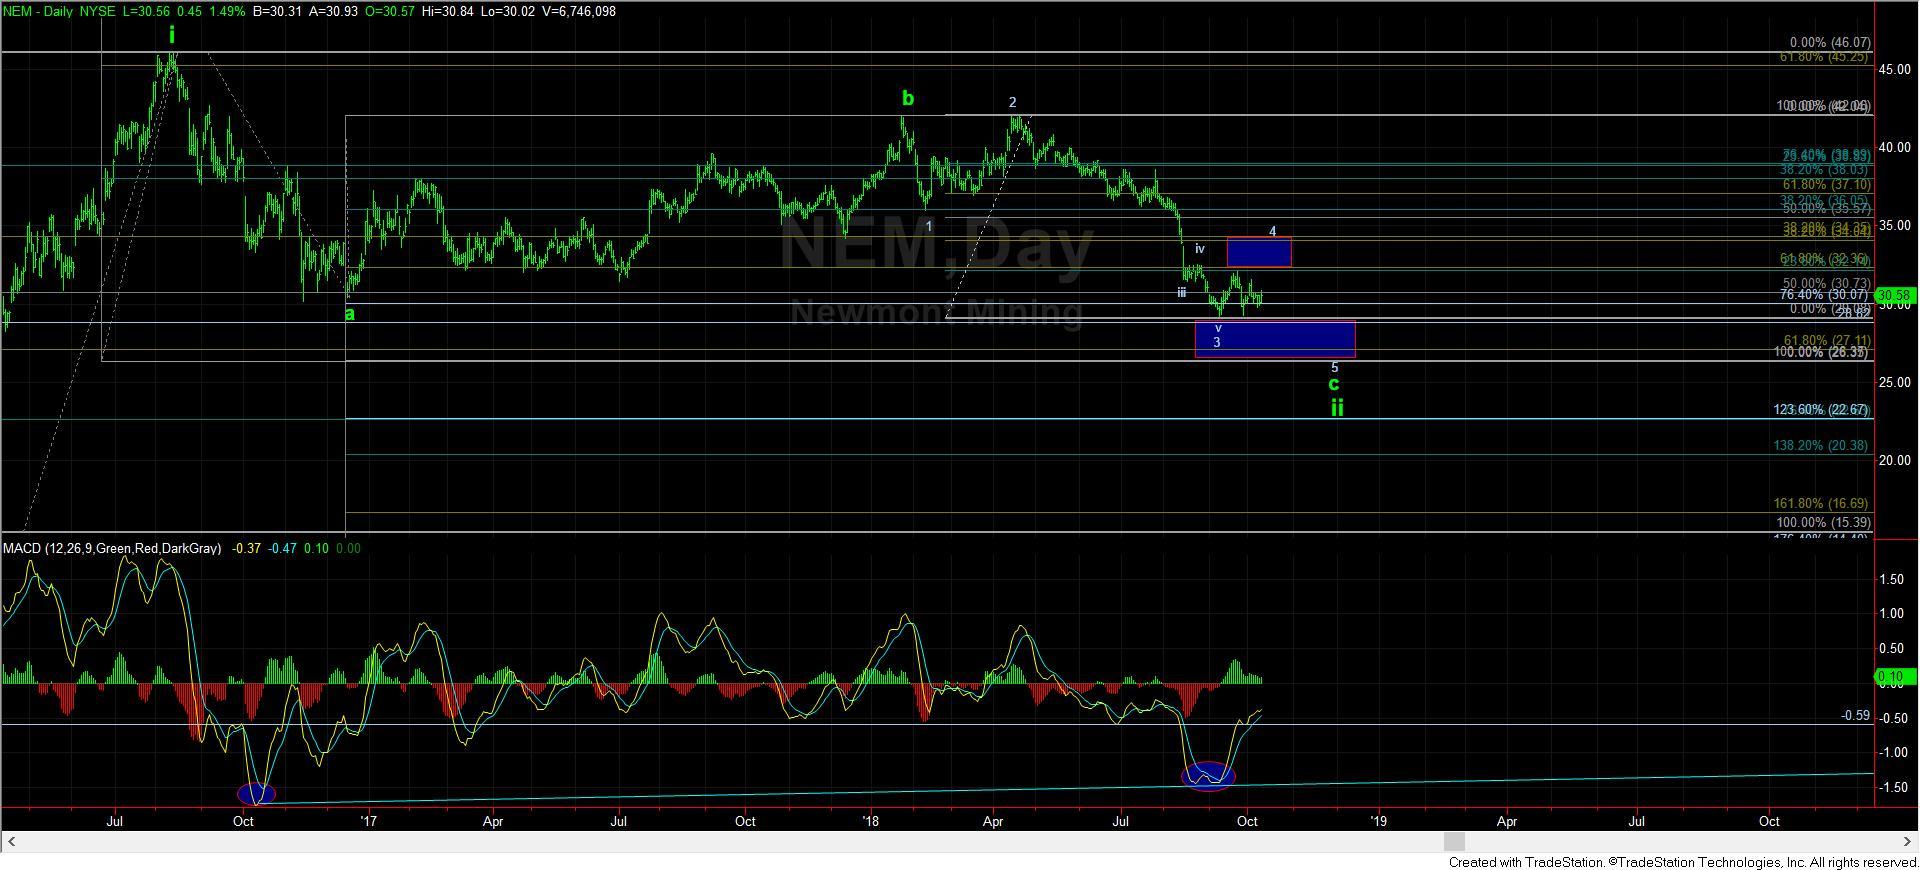
Task: Select the blue ellipse at the Oct 2016 MACD low
Action: tap(257, 794)
